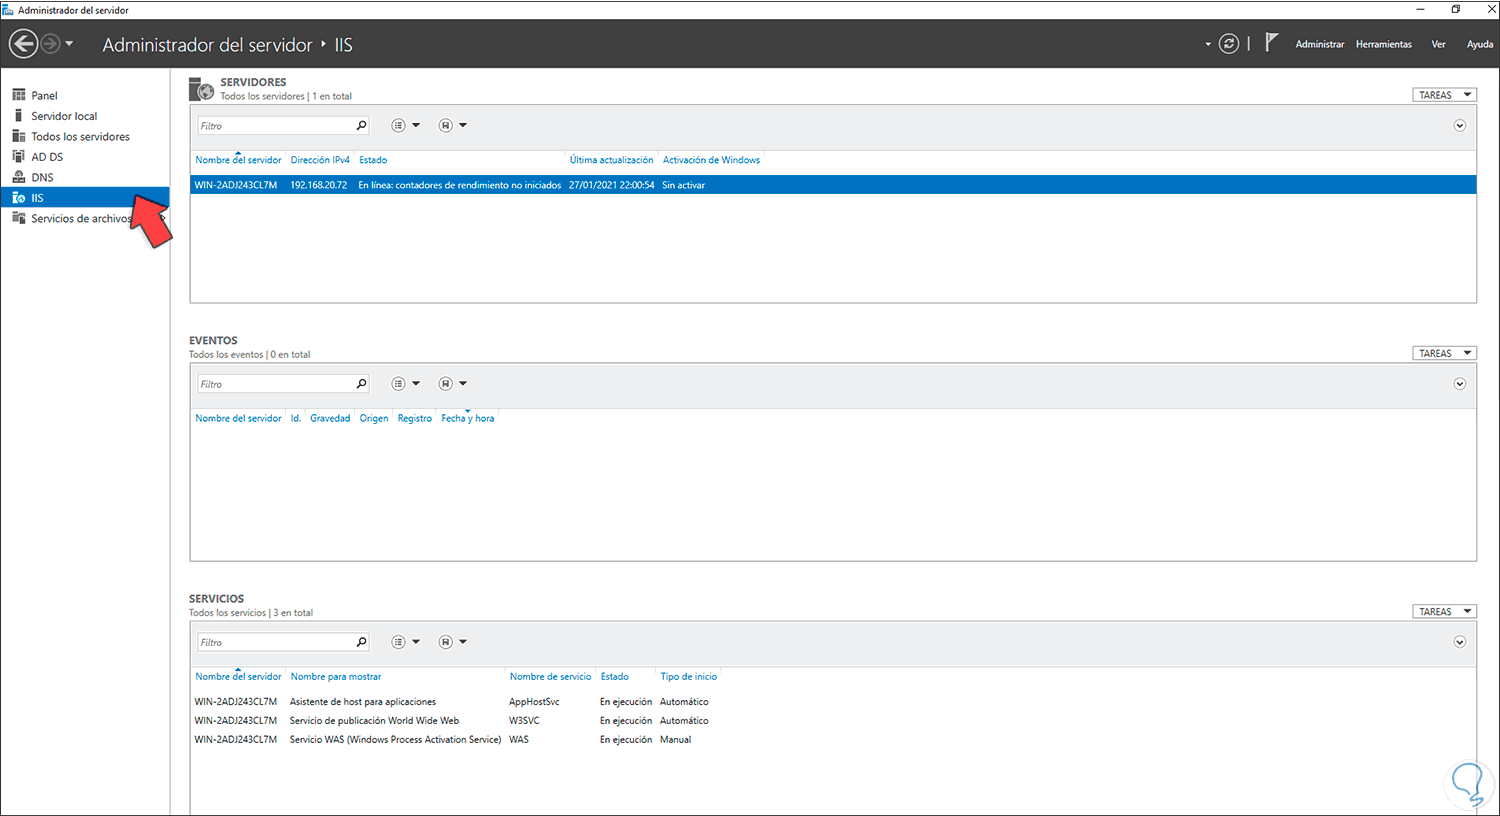Image resolution: width=1500 pixels, height=816 pixels.
Task: Sort services by Tipo de inicio column
Action: (x=689, y=677)
